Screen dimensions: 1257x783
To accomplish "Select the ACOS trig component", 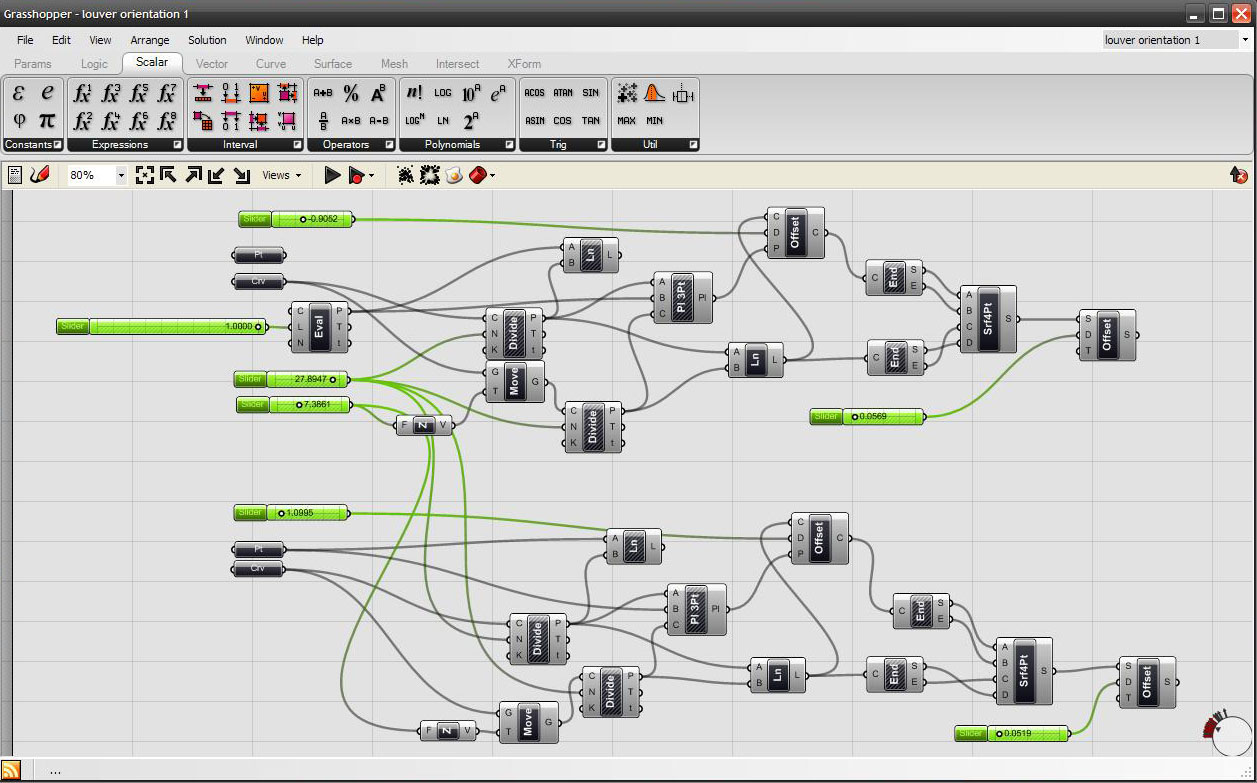I will (535, 93).
